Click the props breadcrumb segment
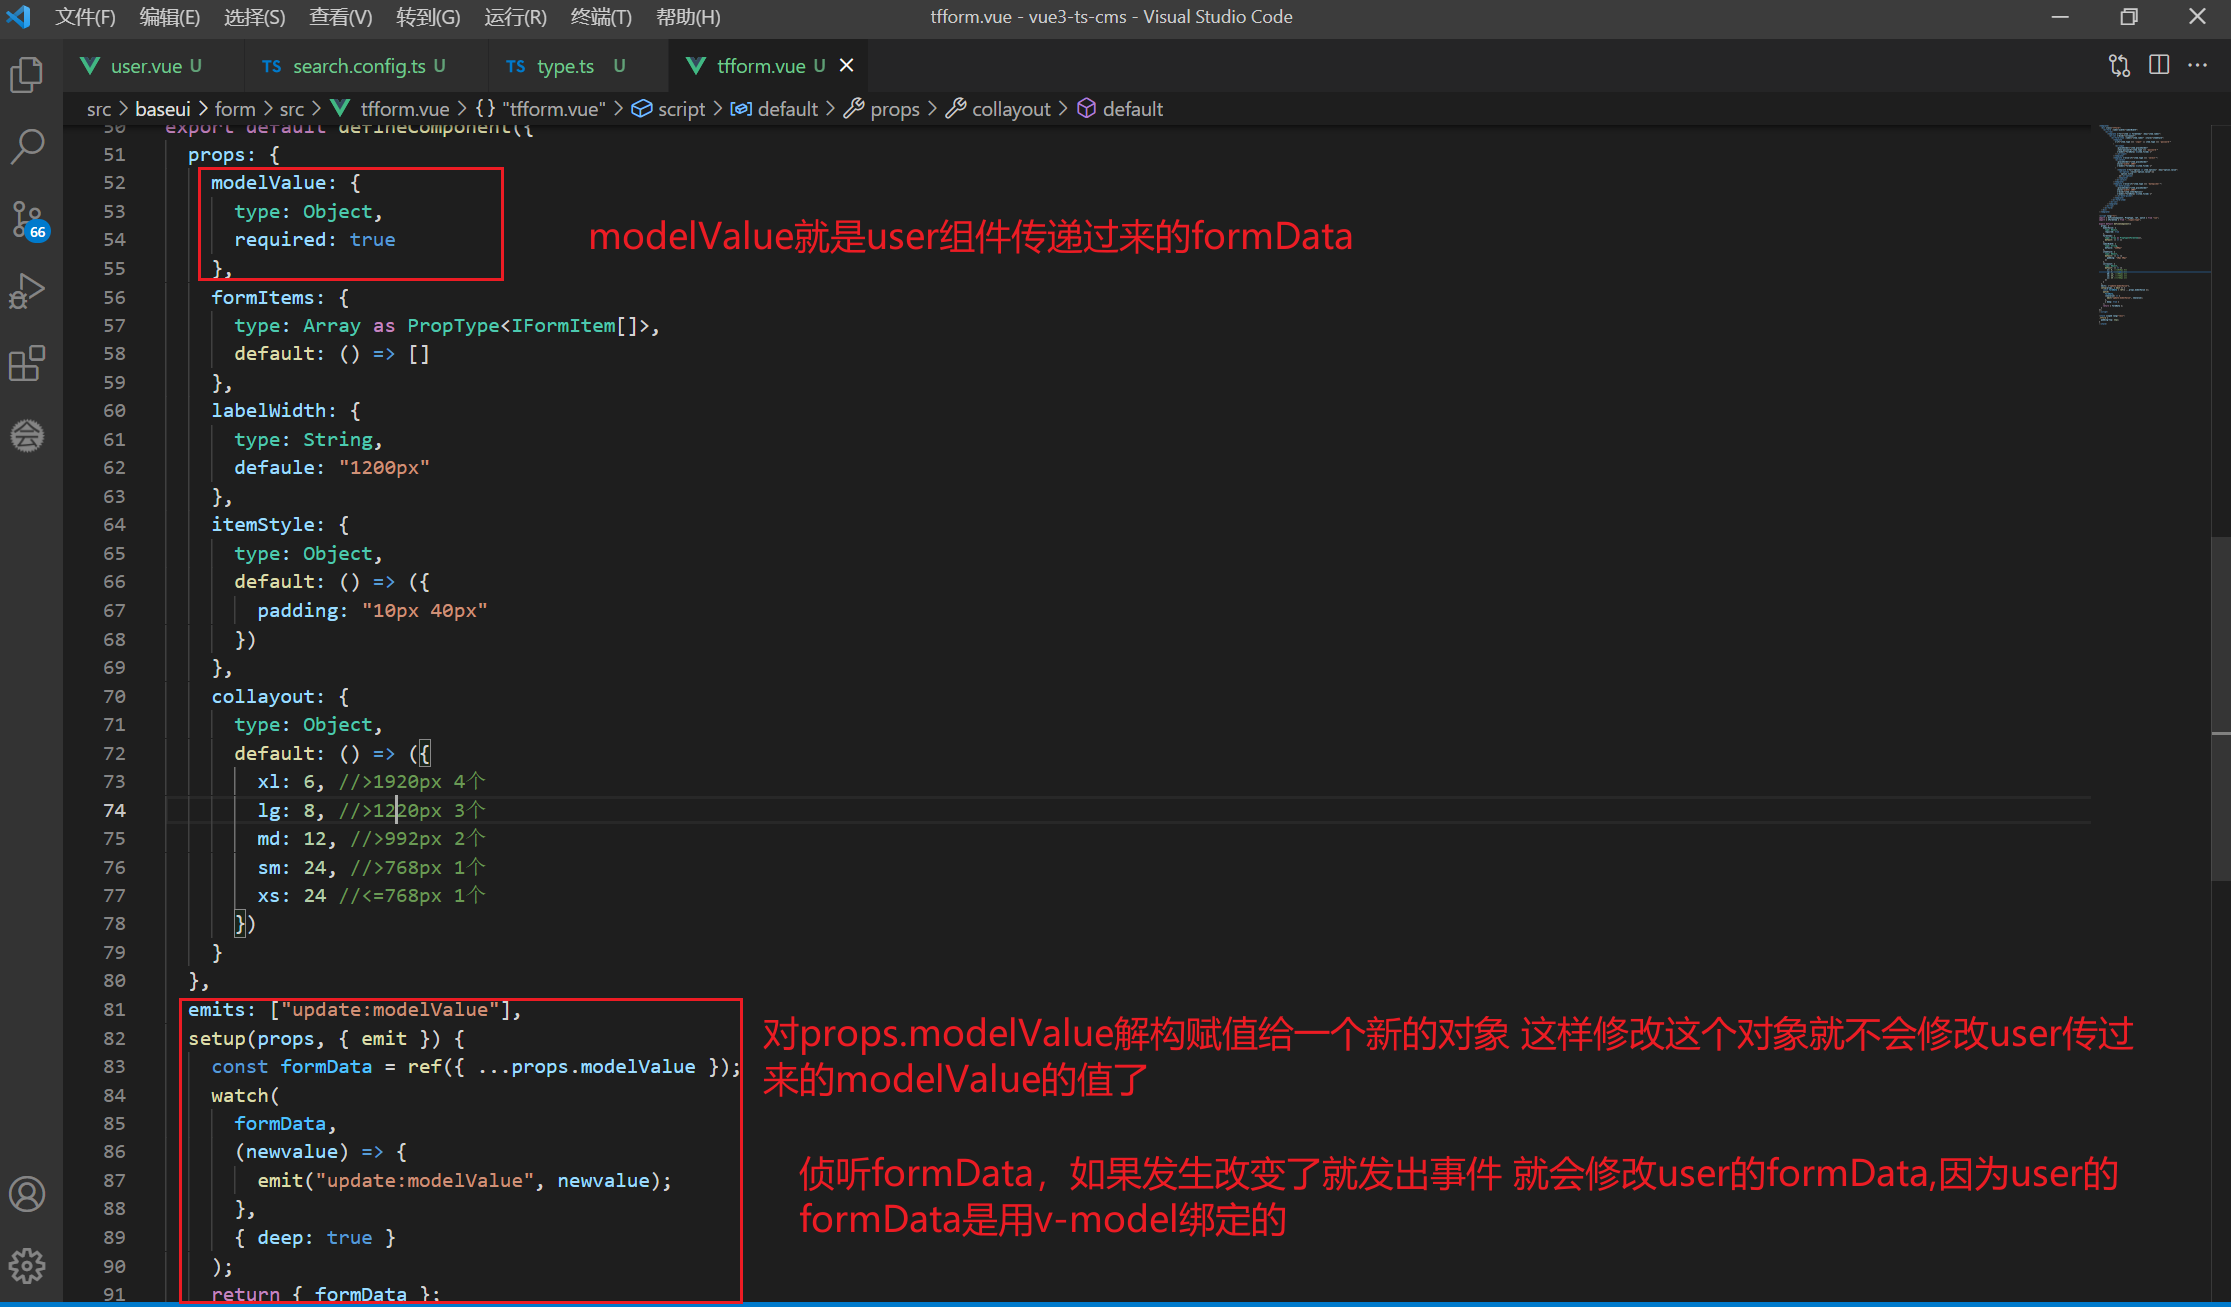2231x1307 pixels. click(x=882, y=109)
